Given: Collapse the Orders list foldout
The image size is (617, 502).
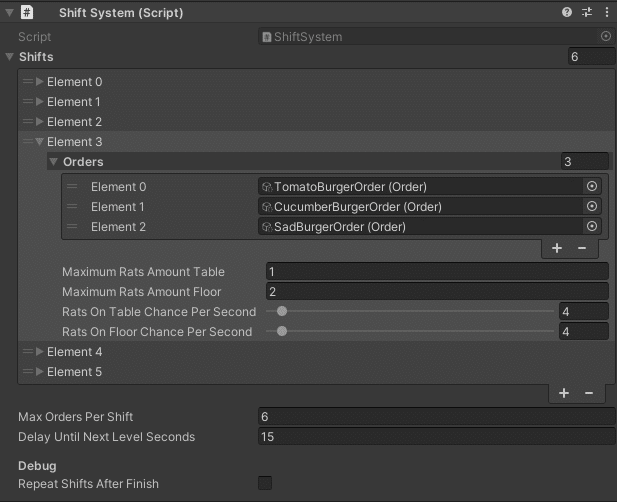Looking at the screenshot, I should [53, 162].
